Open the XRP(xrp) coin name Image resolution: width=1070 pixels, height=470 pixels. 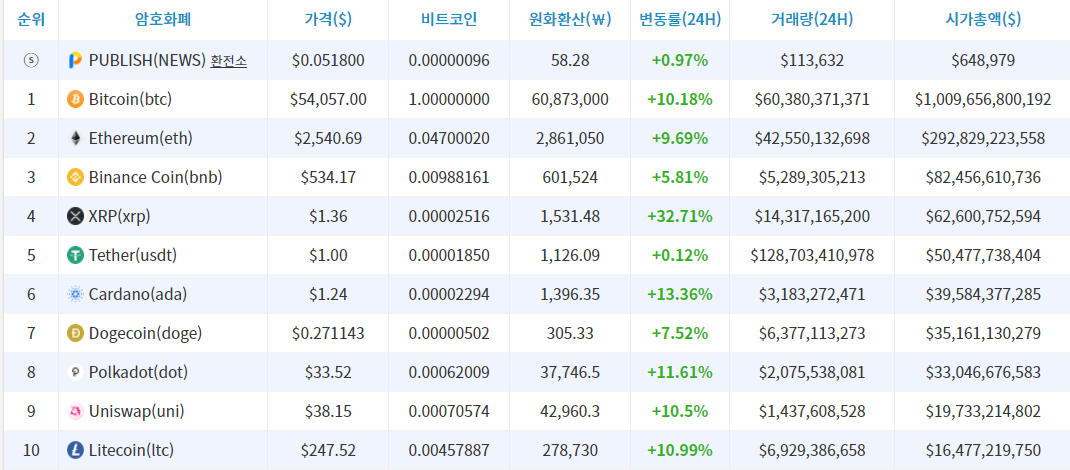coord(119,217)
